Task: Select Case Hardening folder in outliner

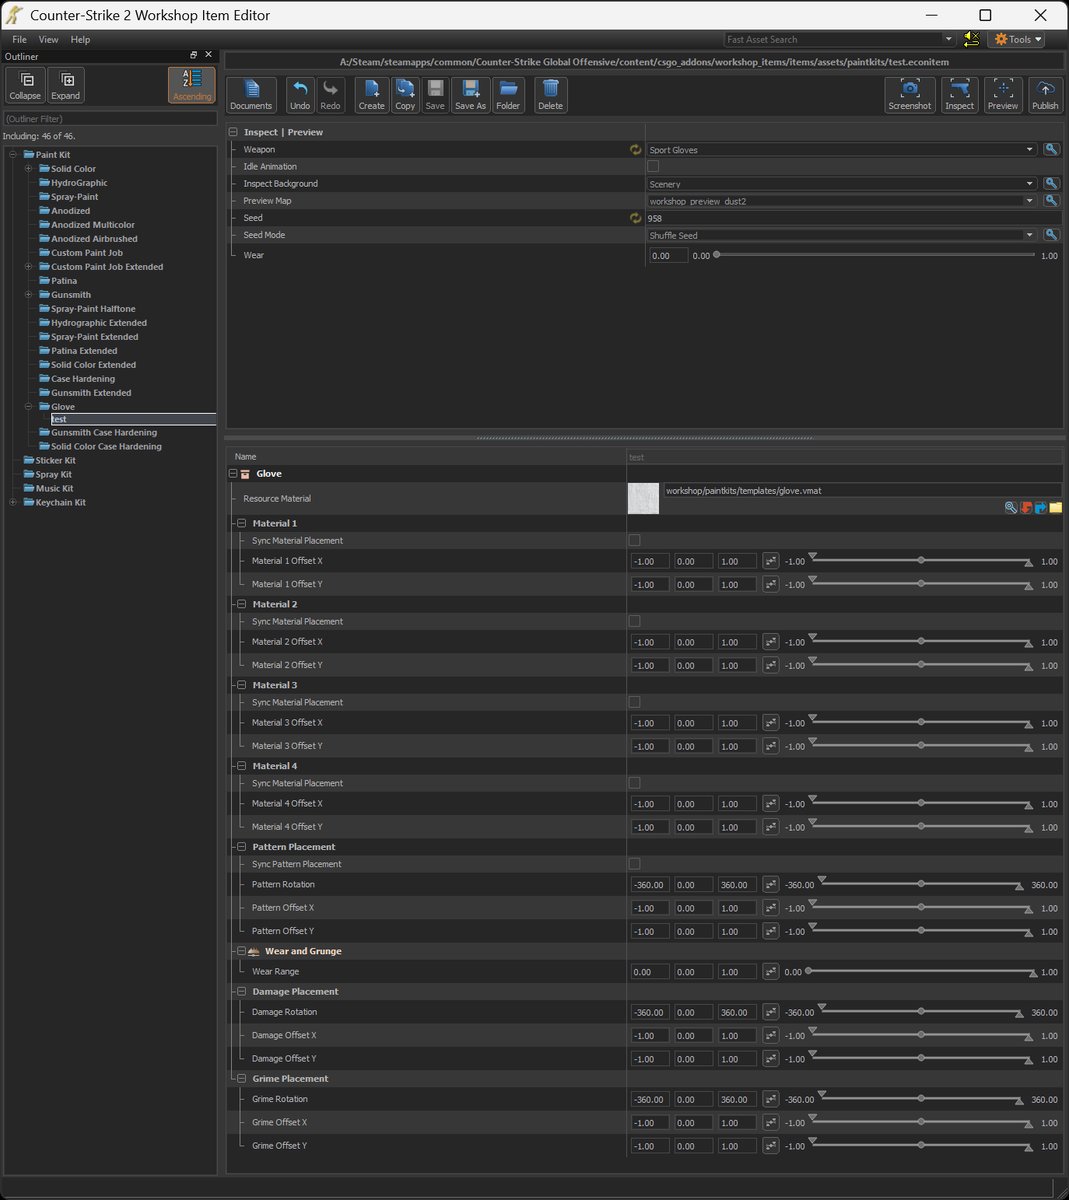Action: tap(83, 379)
